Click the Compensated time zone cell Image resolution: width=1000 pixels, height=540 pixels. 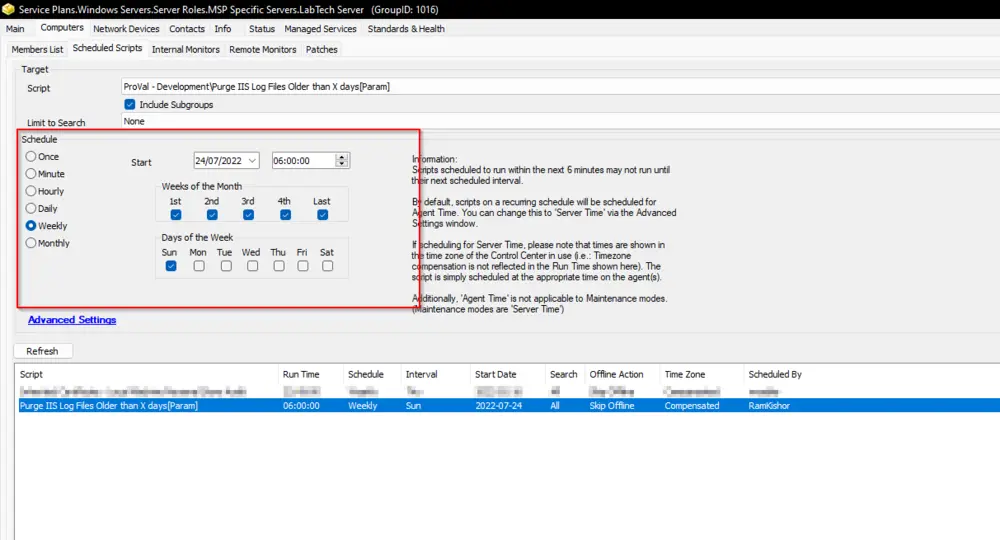click(692, 405)
